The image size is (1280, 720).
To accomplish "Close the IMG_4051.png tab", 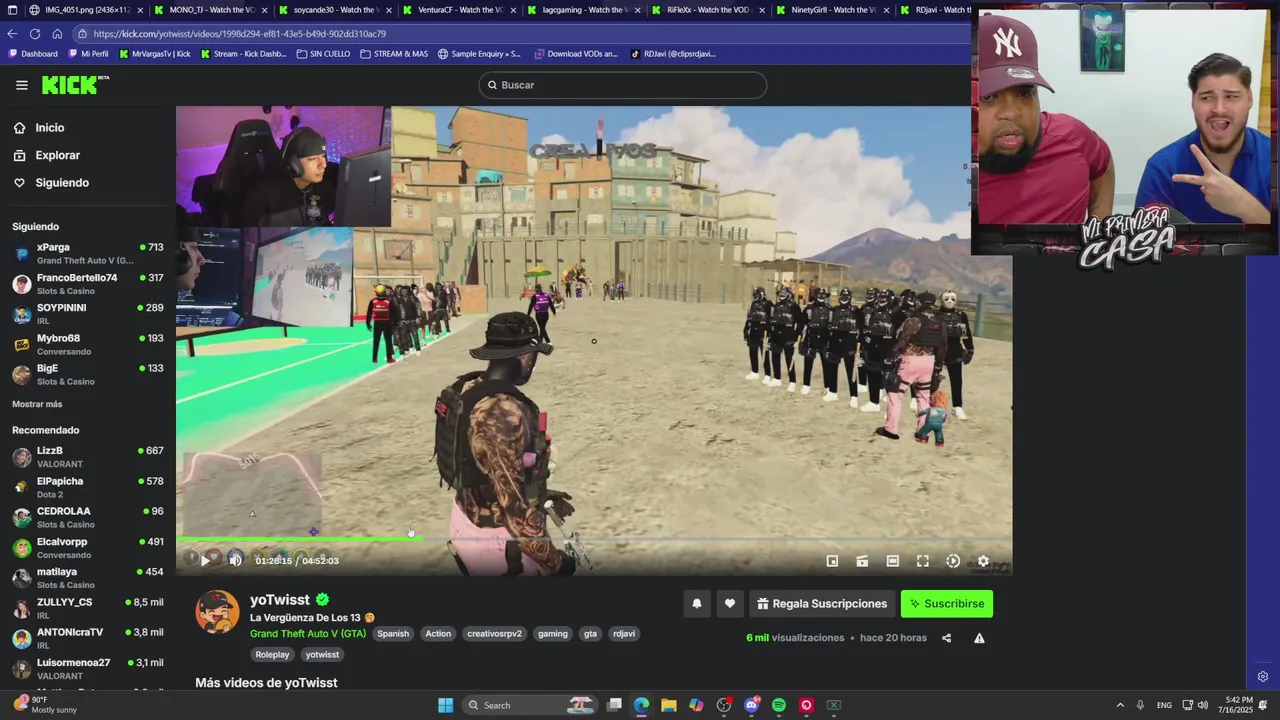I will click(x=140, y=10).
